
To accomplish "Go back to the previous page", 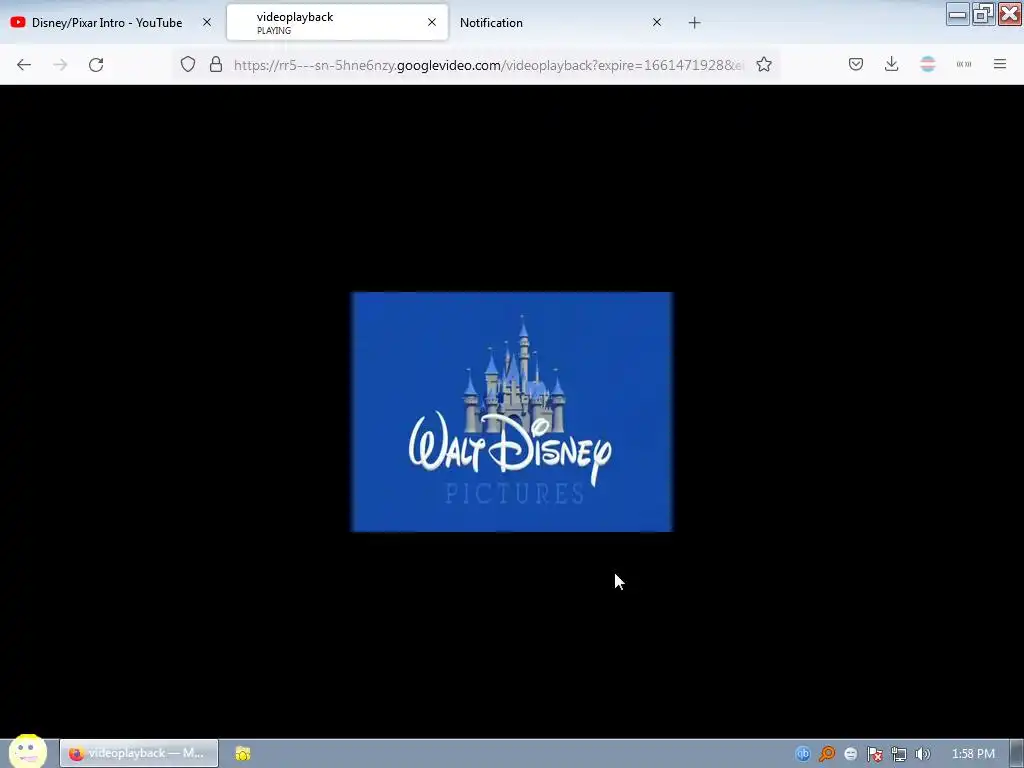I will (24, 65).
